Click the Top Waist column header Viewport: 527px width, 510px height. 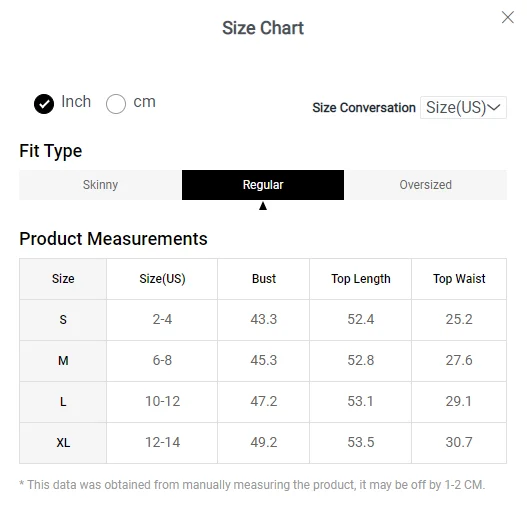[459, 279]
